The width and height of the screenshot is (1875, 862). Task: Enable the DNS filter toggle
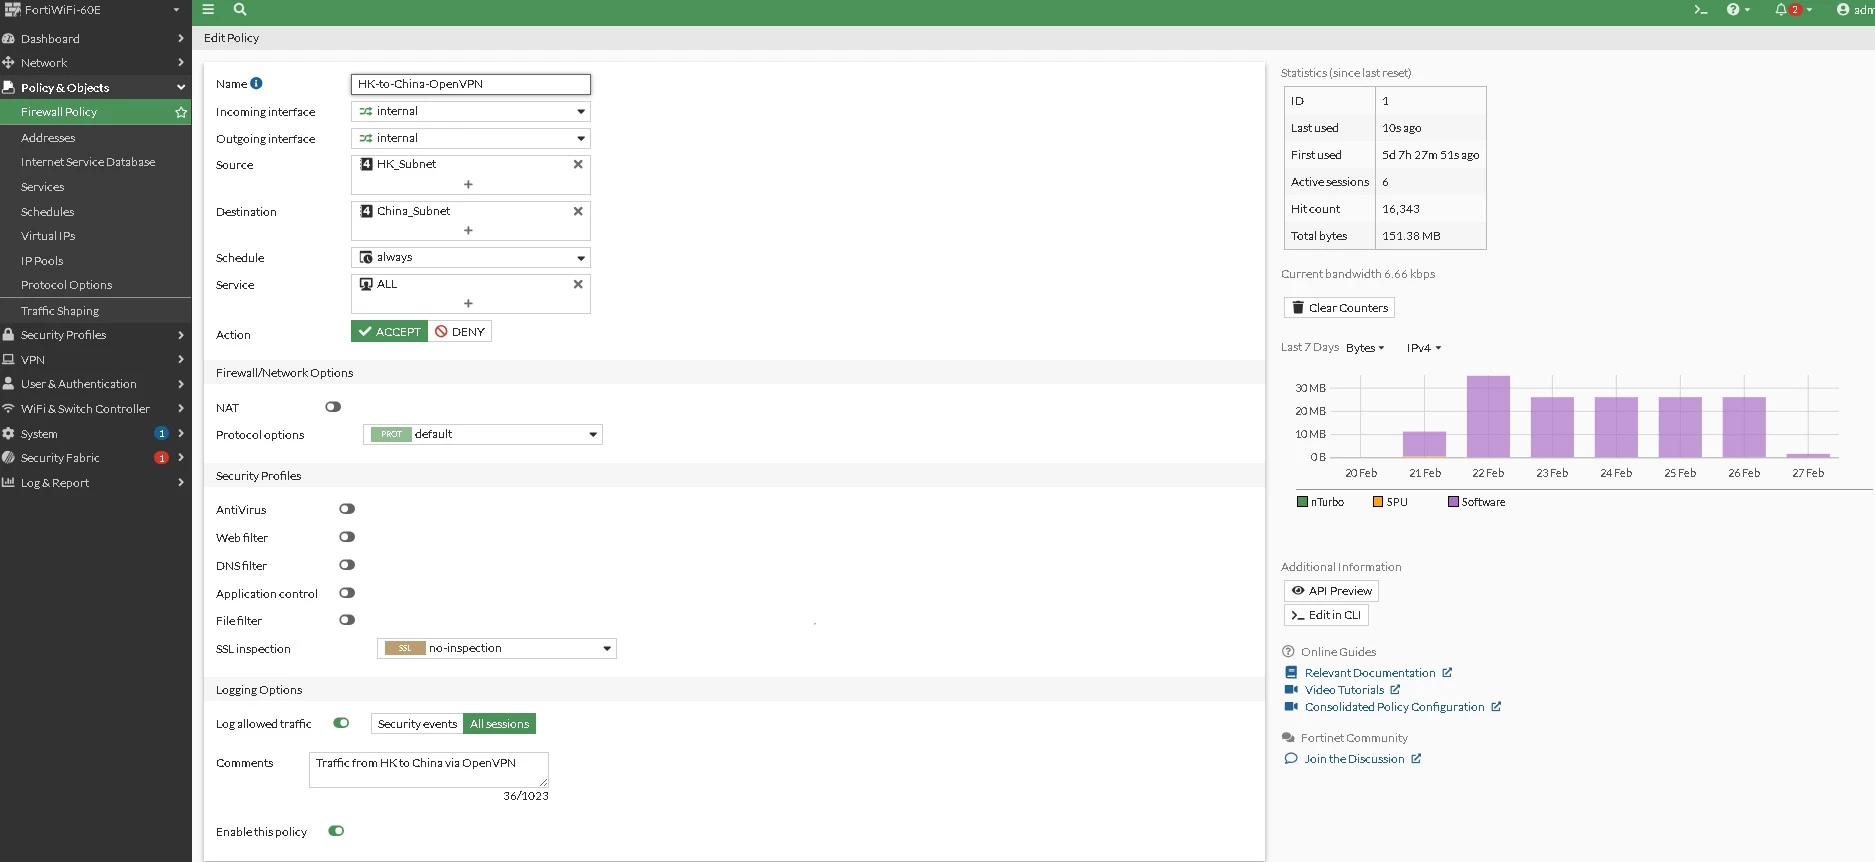coord(347,565)
